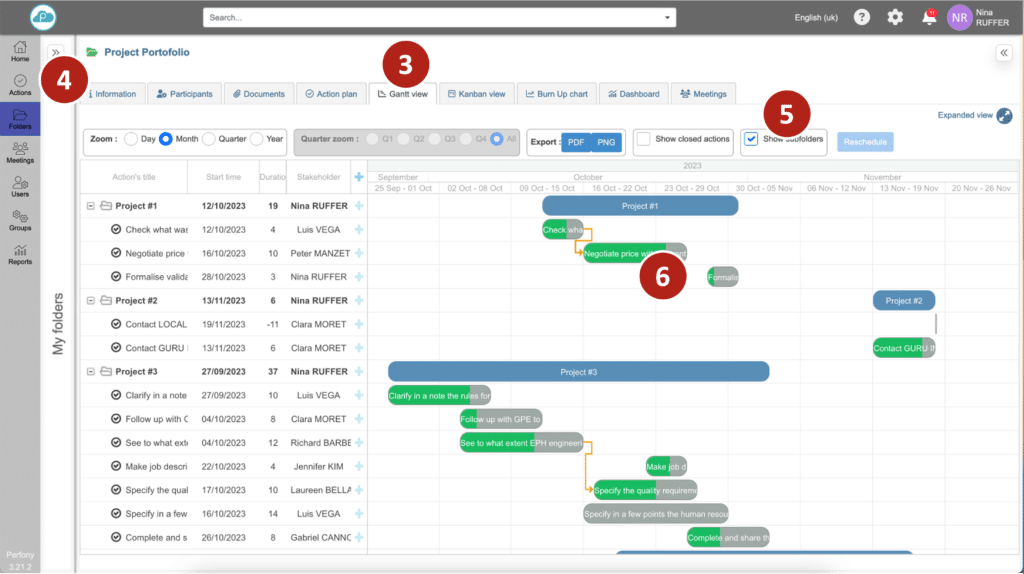
Task: Open Meetings in the left sidebar
Action: click(20, 152)
